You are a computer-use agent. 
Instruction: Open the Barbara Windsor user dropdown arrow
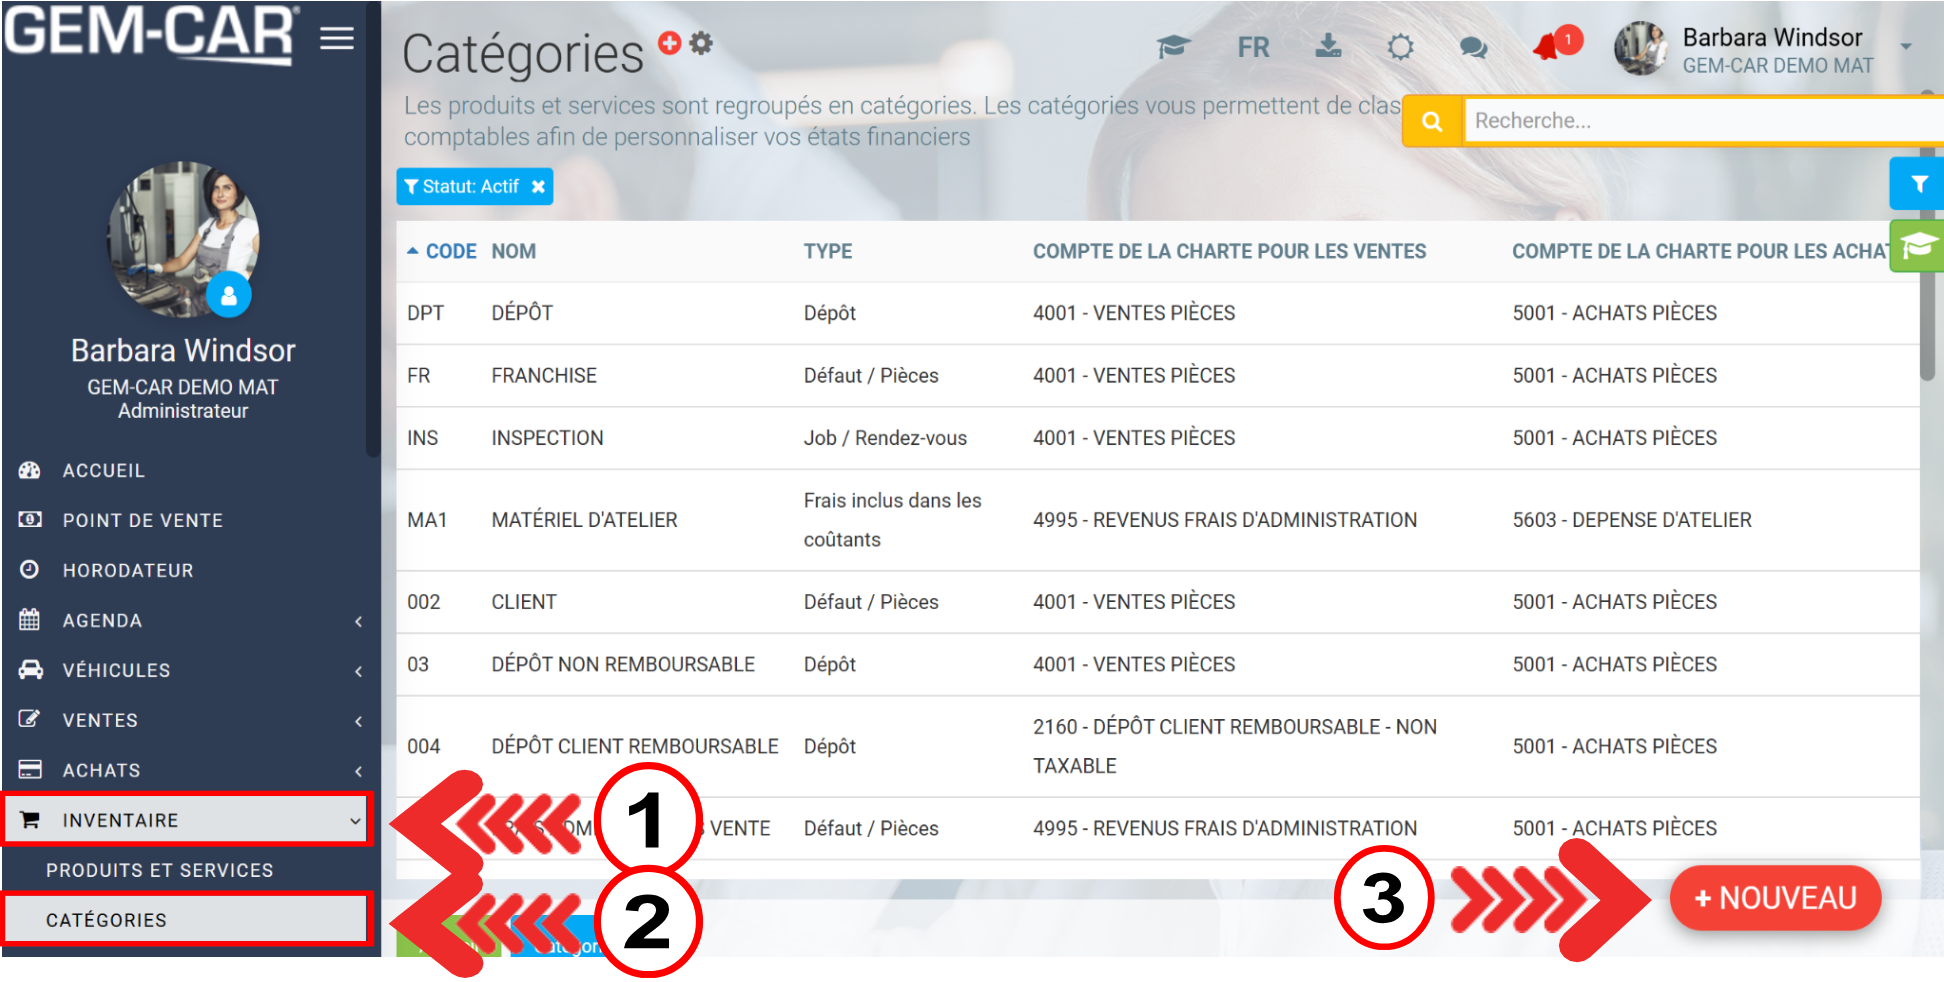click(1905, 47)
